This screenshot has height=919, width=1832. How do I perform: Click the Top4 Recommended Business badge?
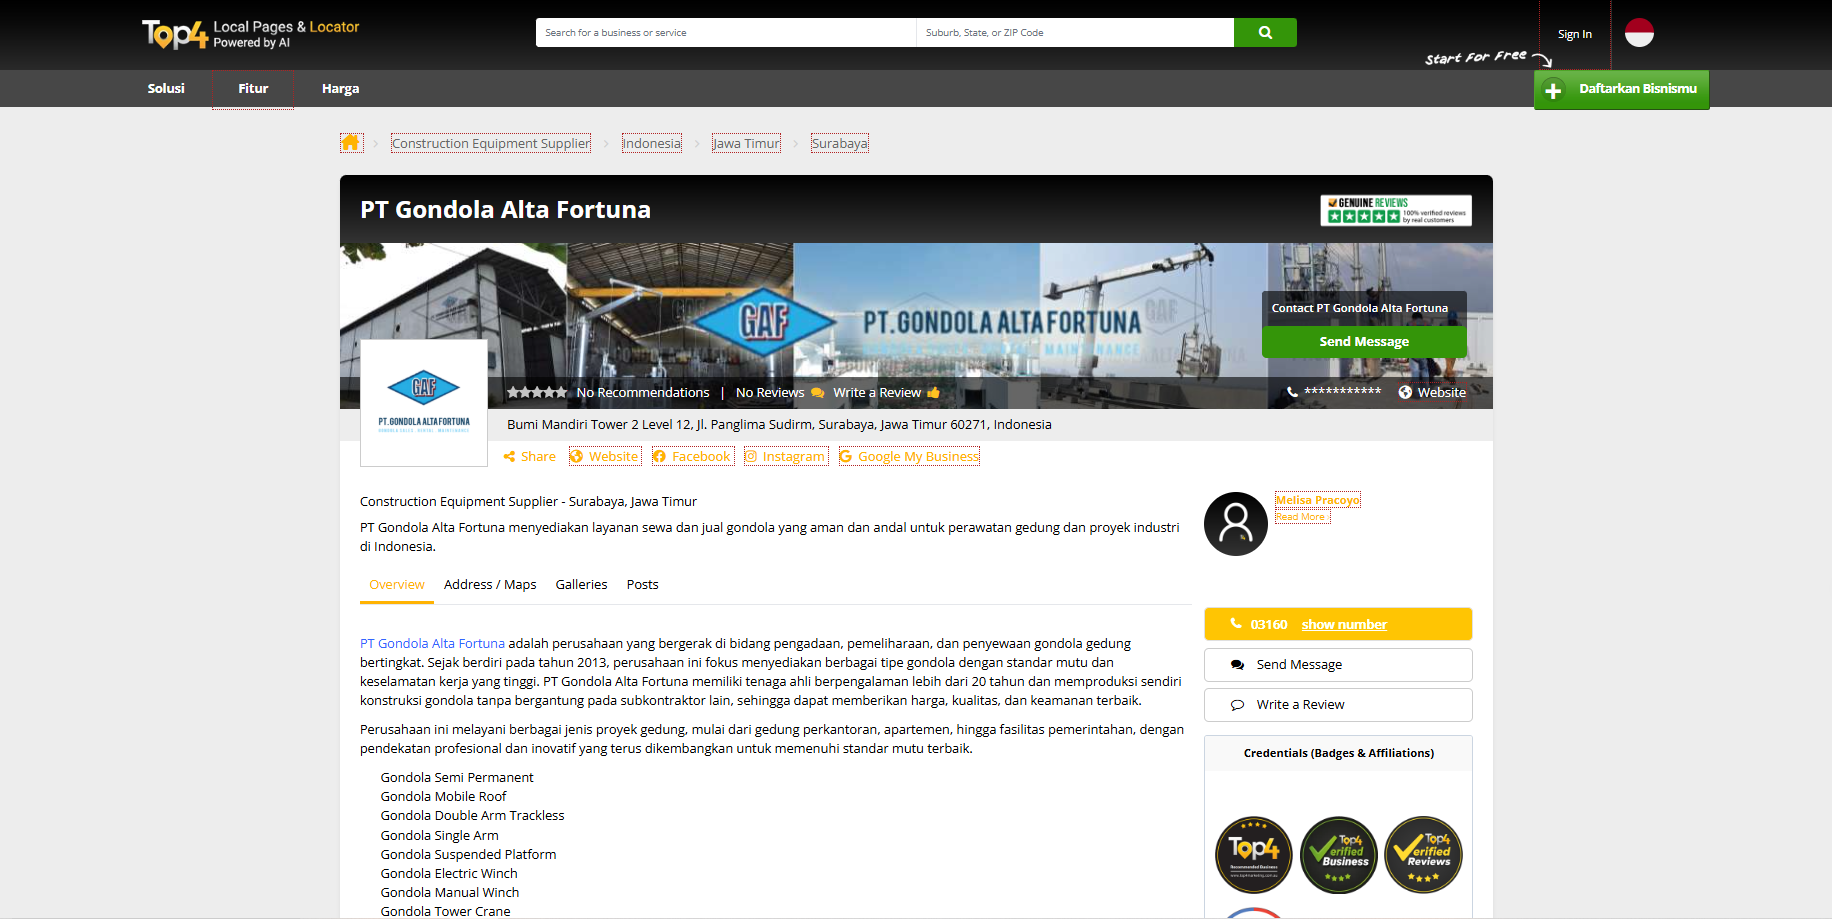pyautogui.click(x=1254, y=855)
